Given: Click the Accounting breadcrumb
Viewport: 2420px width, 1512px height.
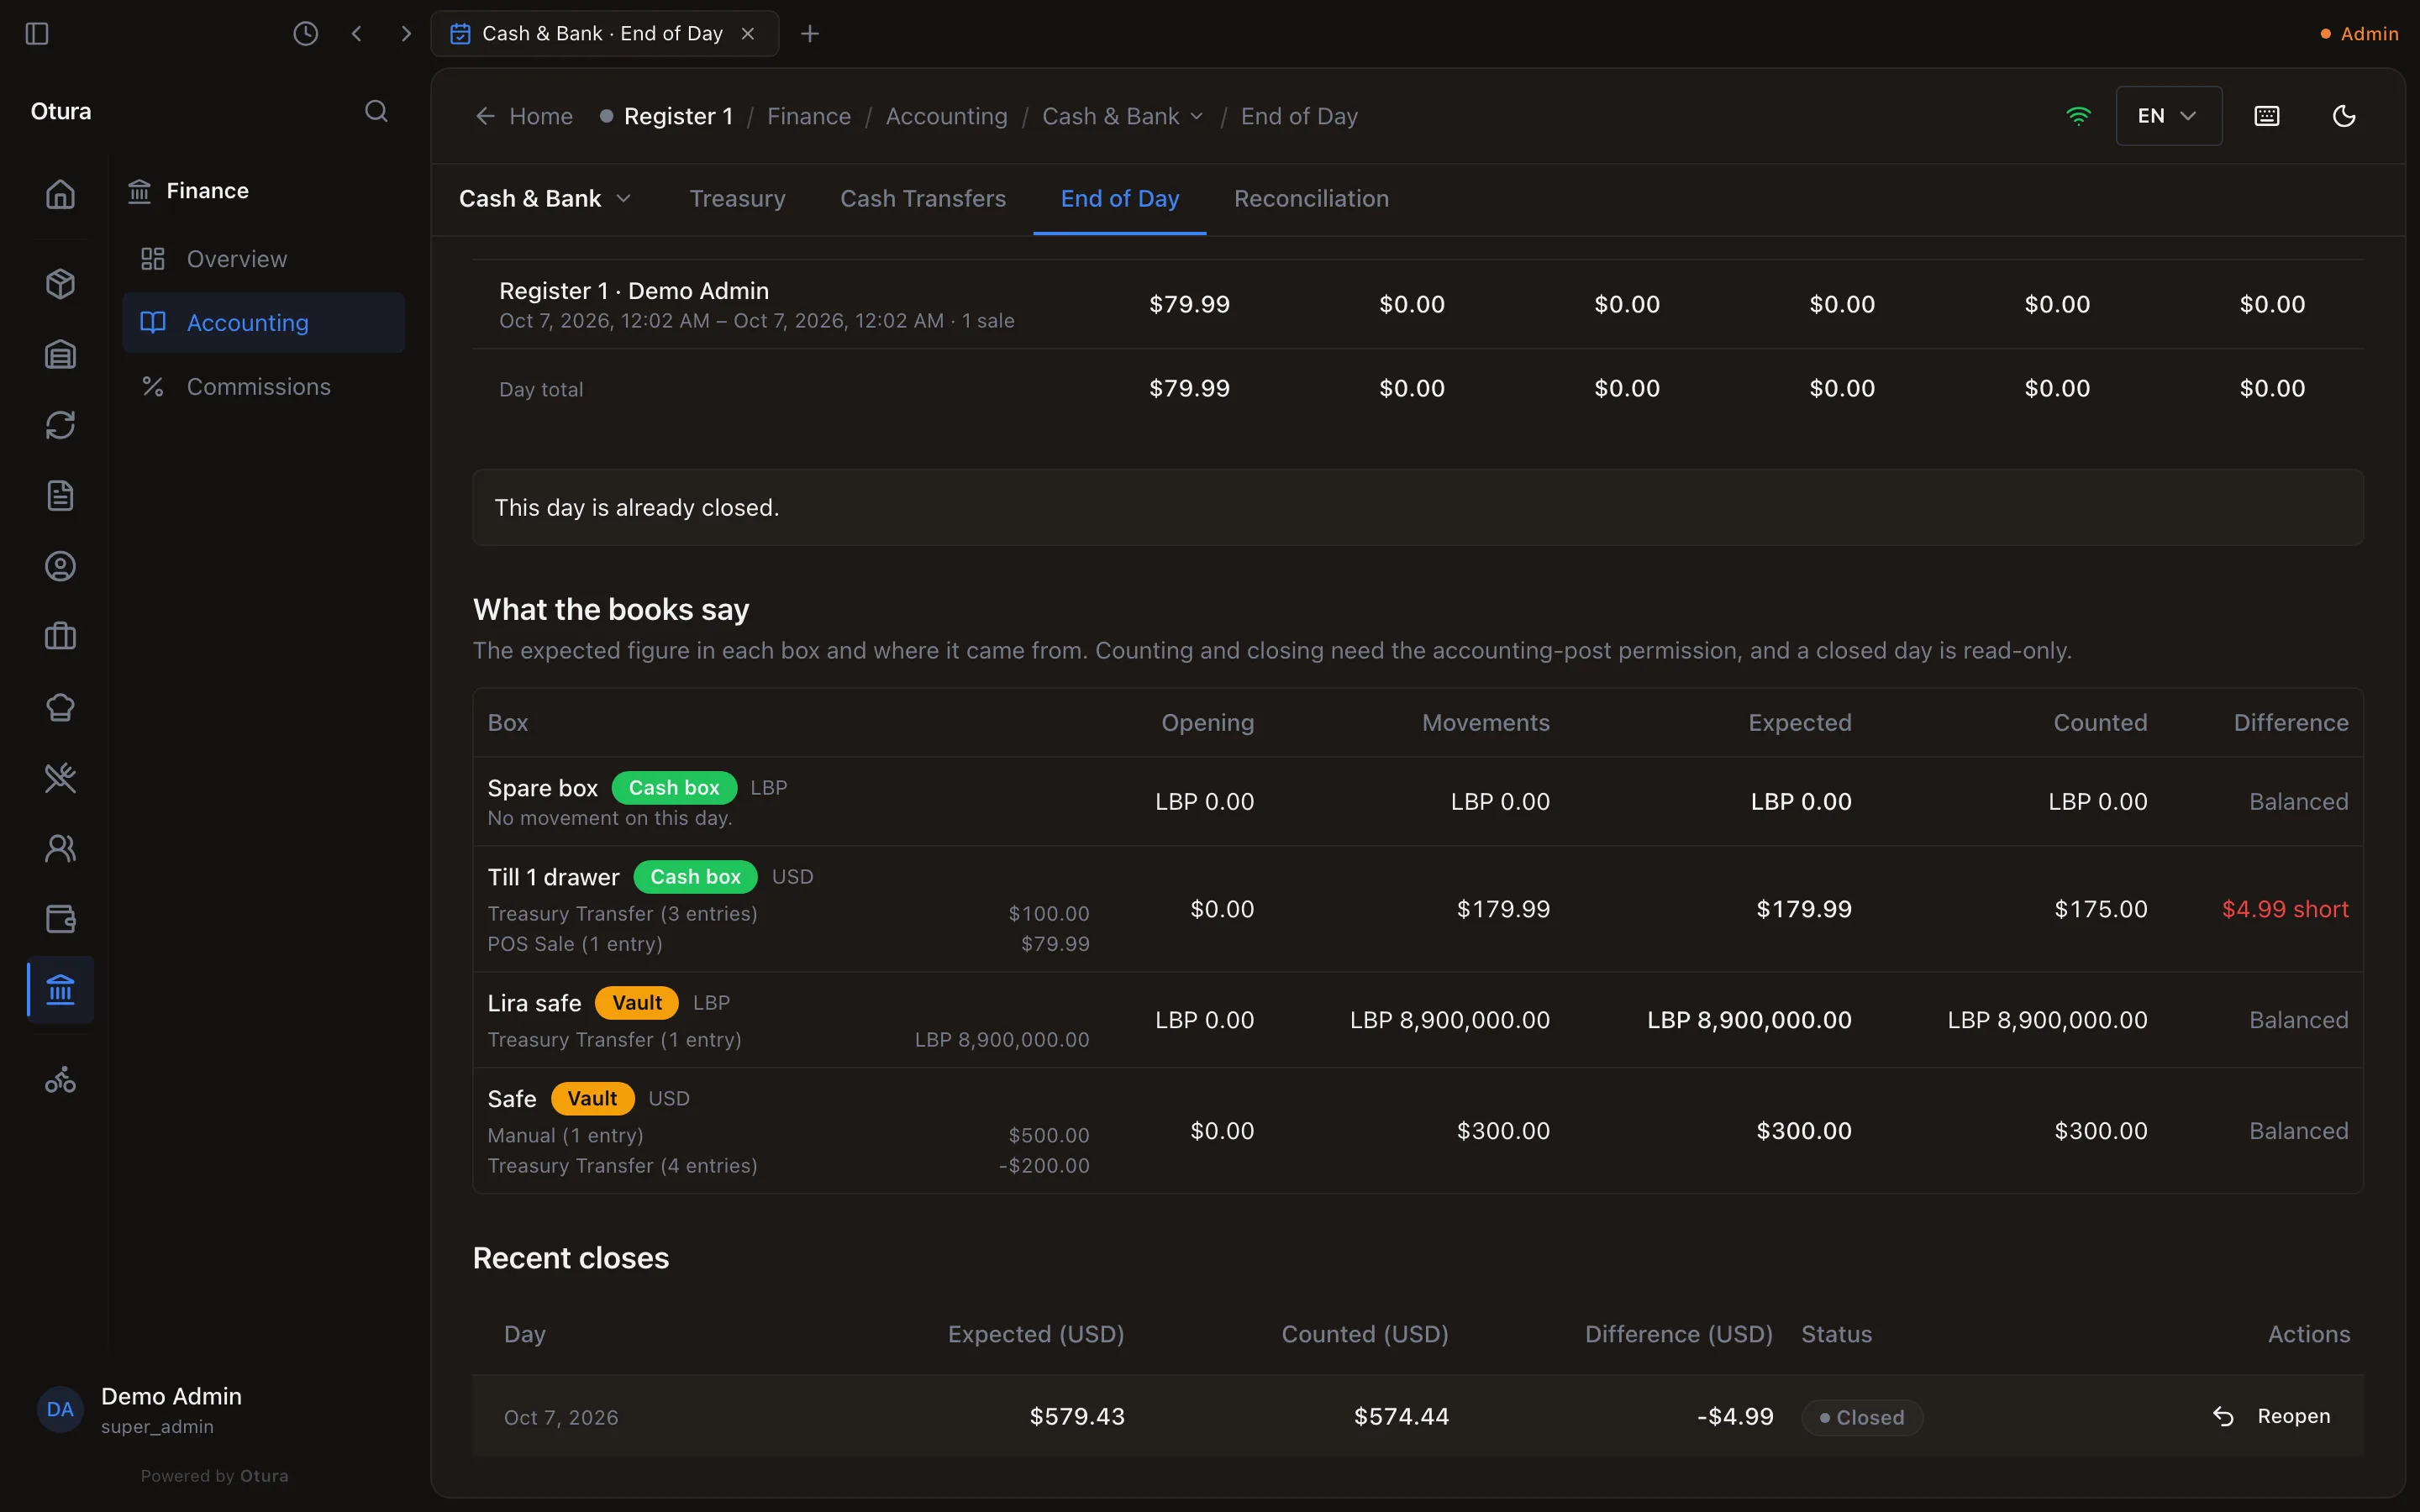Looking at the screenshot, I should (946, 116).
